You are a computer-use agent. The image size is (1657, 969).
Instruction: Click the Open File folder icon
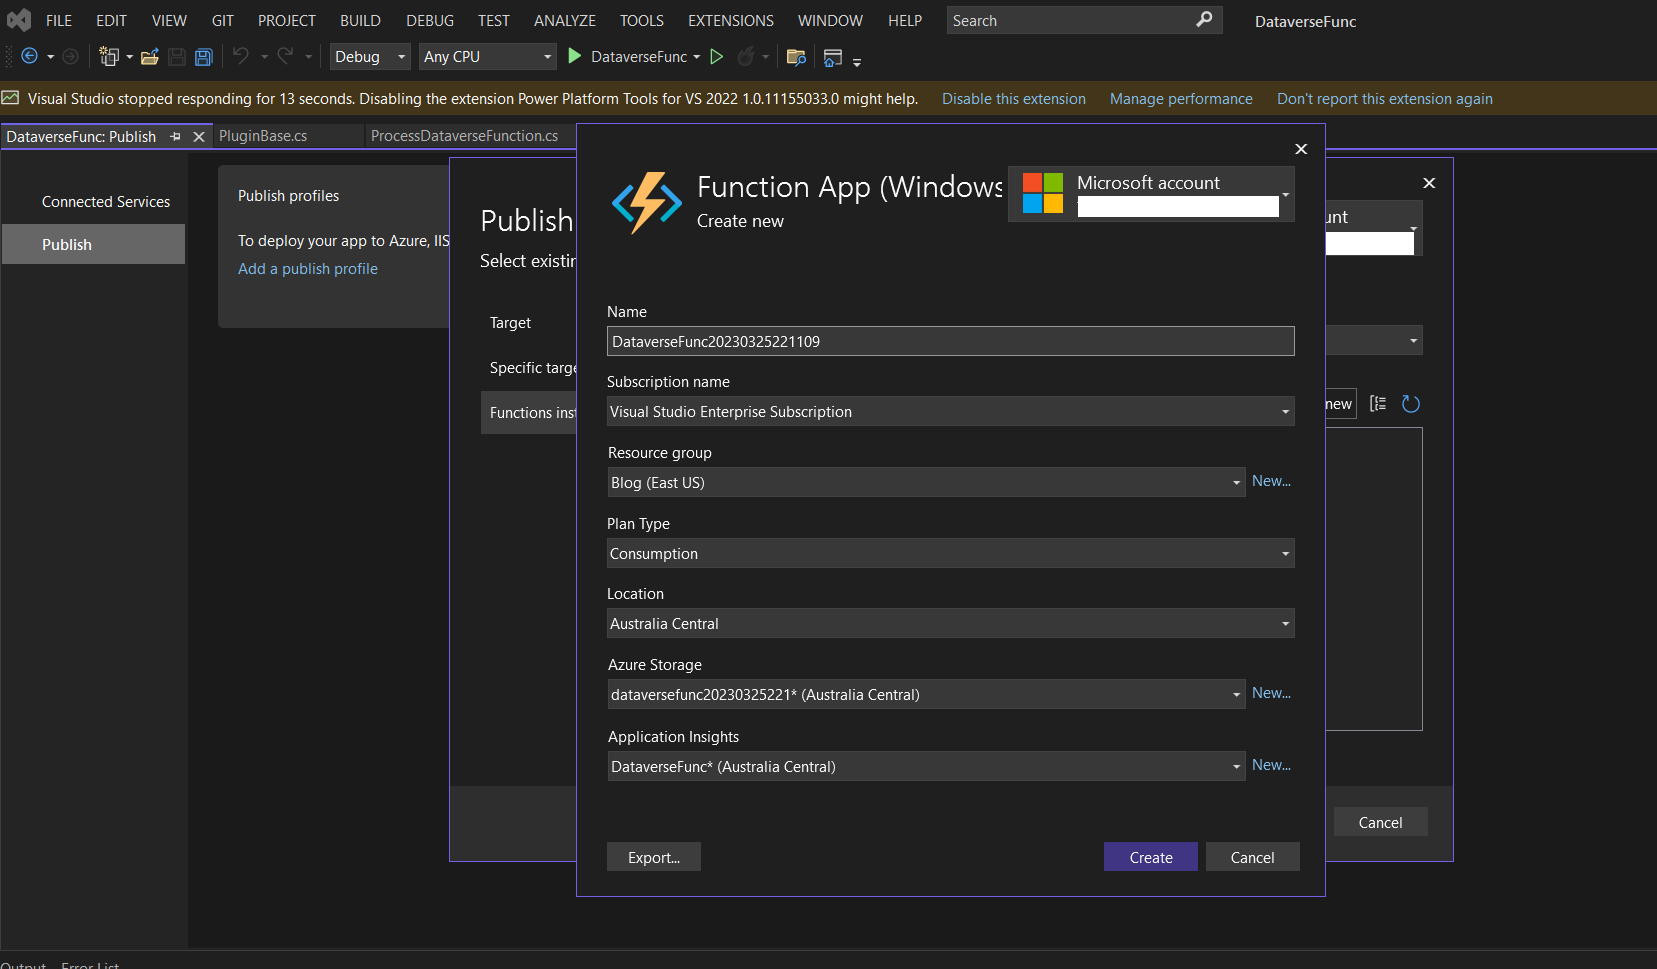(x=150, y=57)
